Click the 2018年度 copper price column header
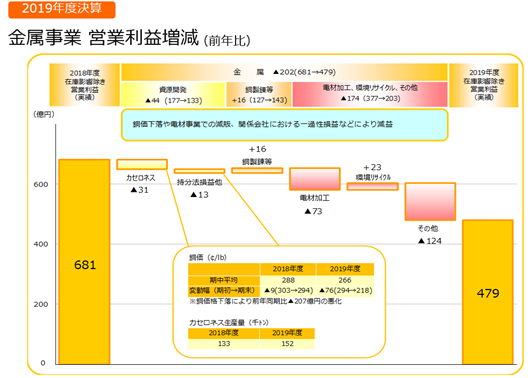The image size is (531, 378). tap(288, 269)
